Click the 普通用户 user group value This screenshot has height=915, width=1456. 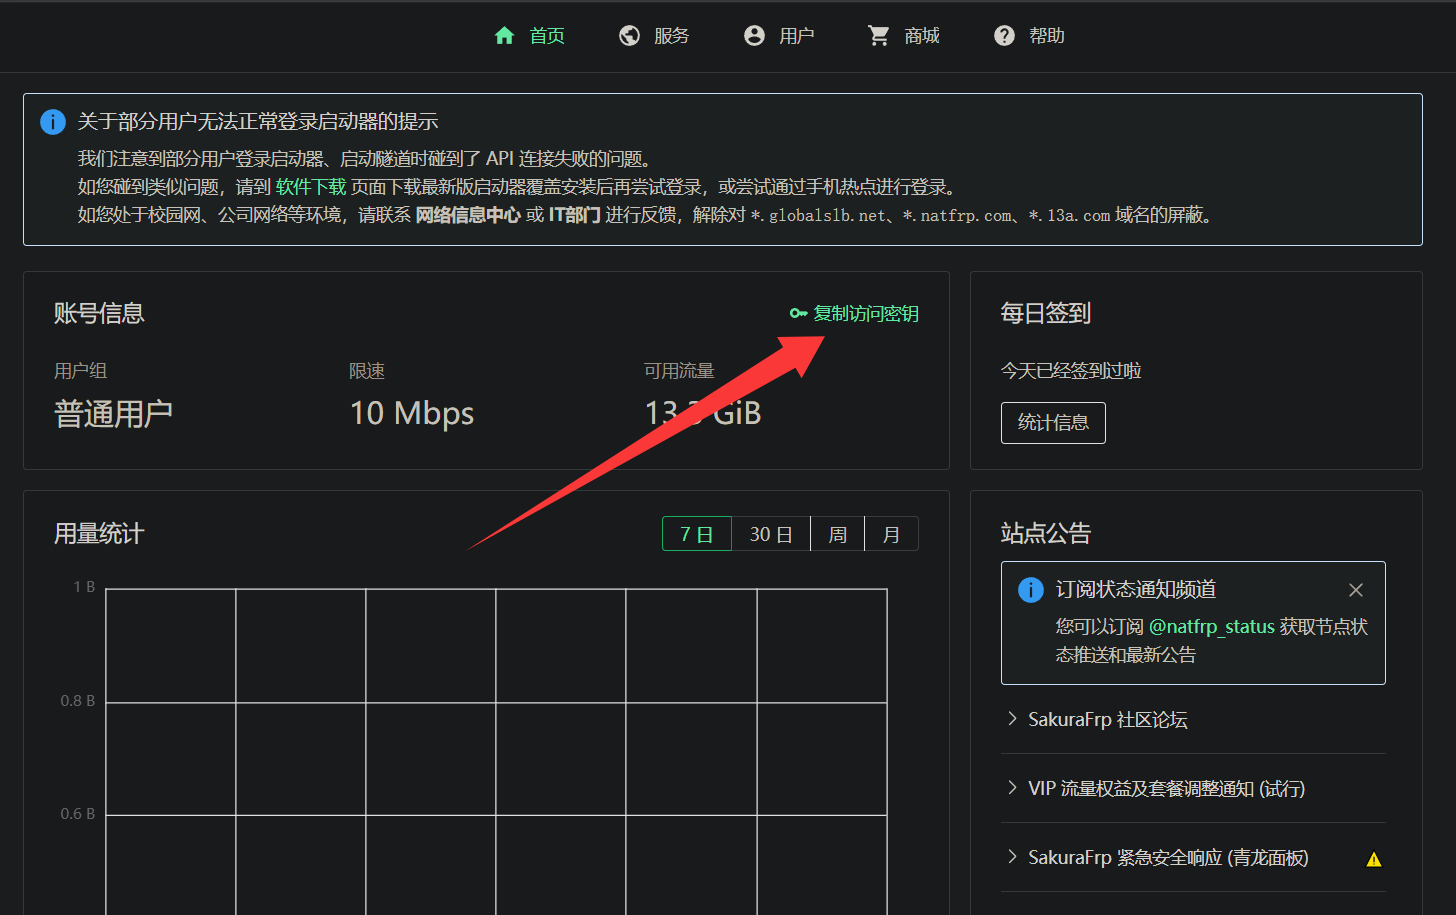click(113, 413)
